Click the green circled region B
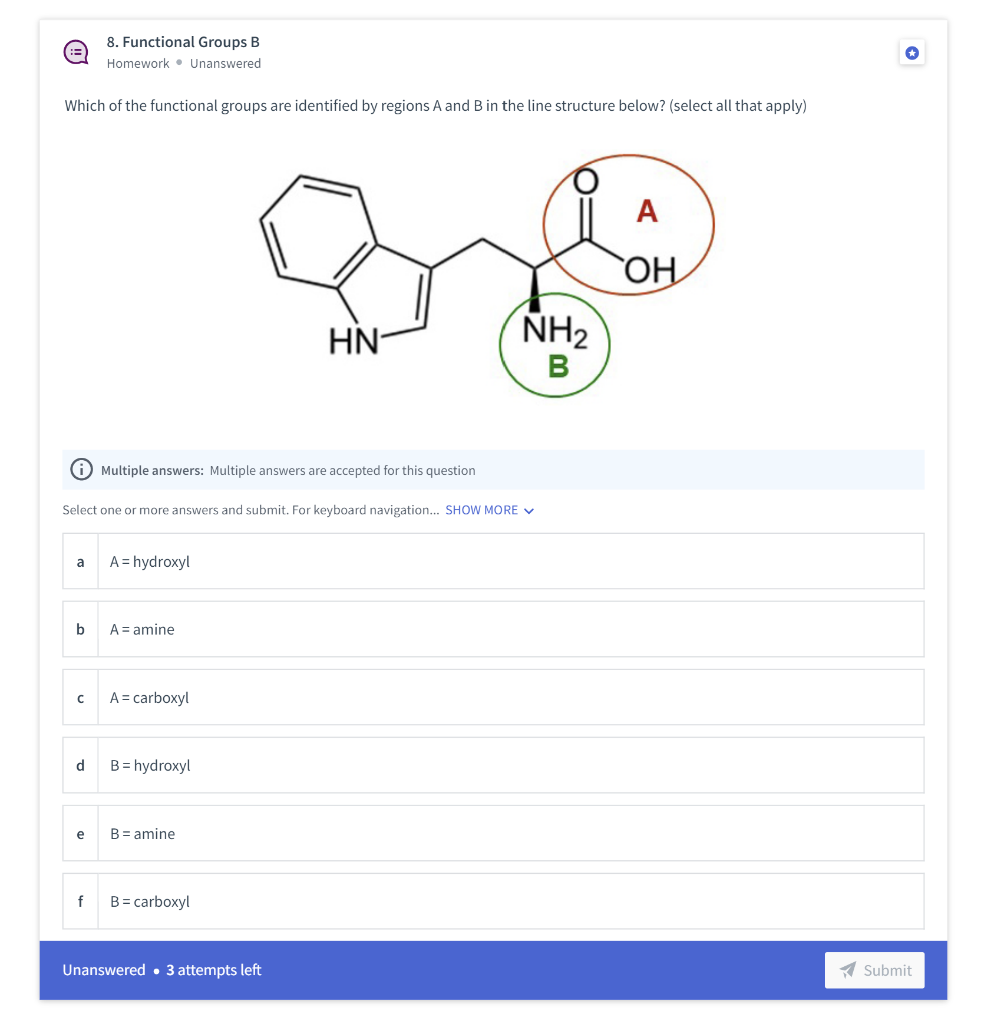This screenshot has height=1024, width=1004. click(x=555, y=345)
